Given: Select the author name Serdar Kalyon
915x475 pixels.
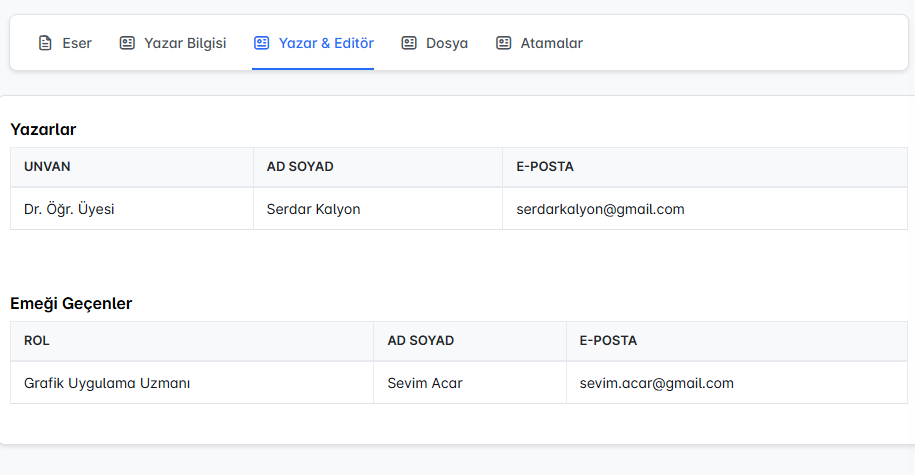Looking at the screenshot, I should point(313,209).
